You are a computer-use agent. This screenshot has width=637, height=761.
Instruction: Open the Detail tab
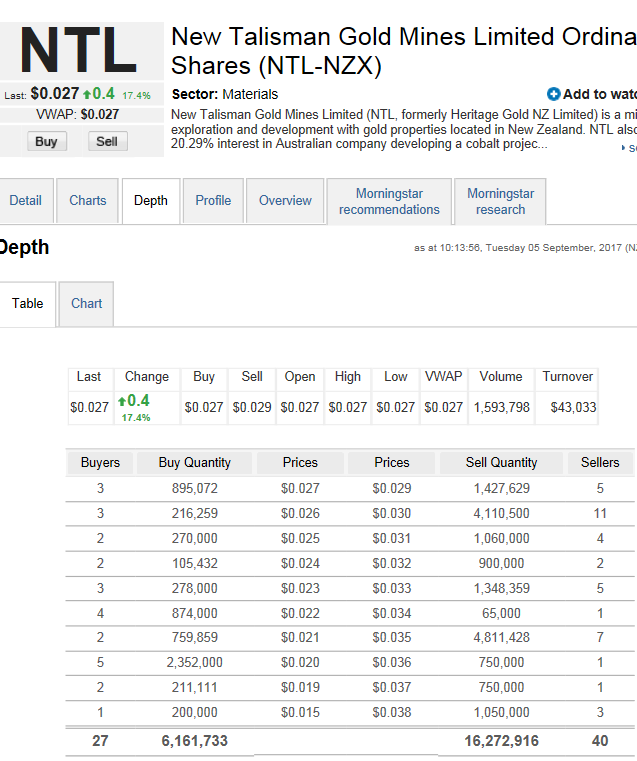pyautogui.click(x=26, y=200)
